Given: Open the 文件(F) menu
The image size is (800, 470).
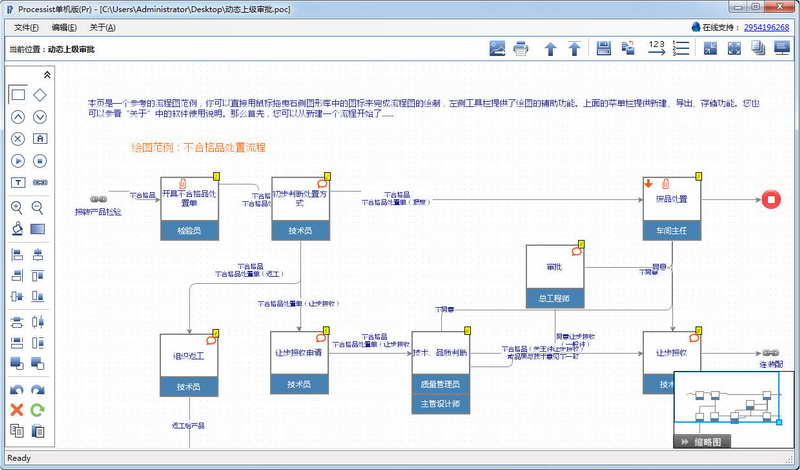Looking at the screenshot, I should [x=26, y=28].
